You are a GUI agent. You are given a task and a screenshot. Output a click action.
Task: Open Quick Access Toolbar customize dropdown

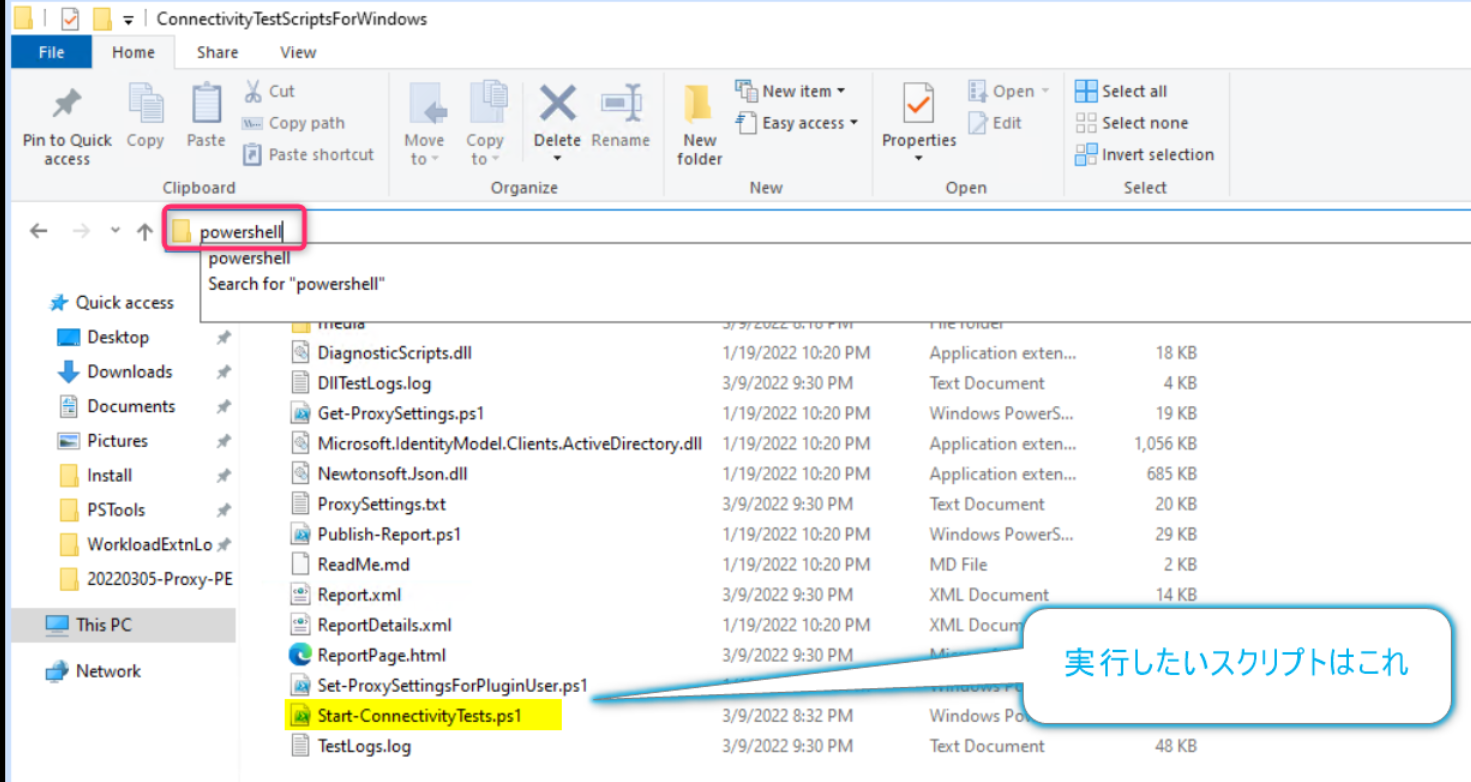click(127, 19)
